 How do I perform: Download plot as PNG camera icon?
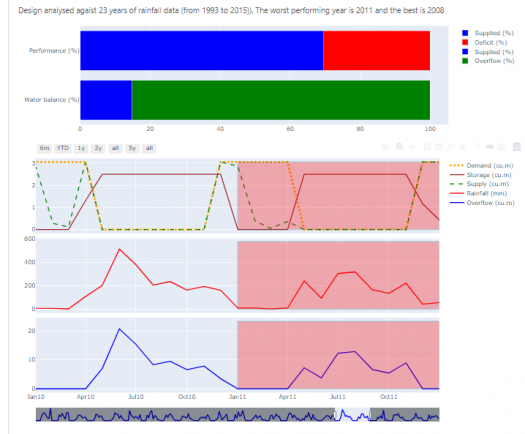pos(385,147)
